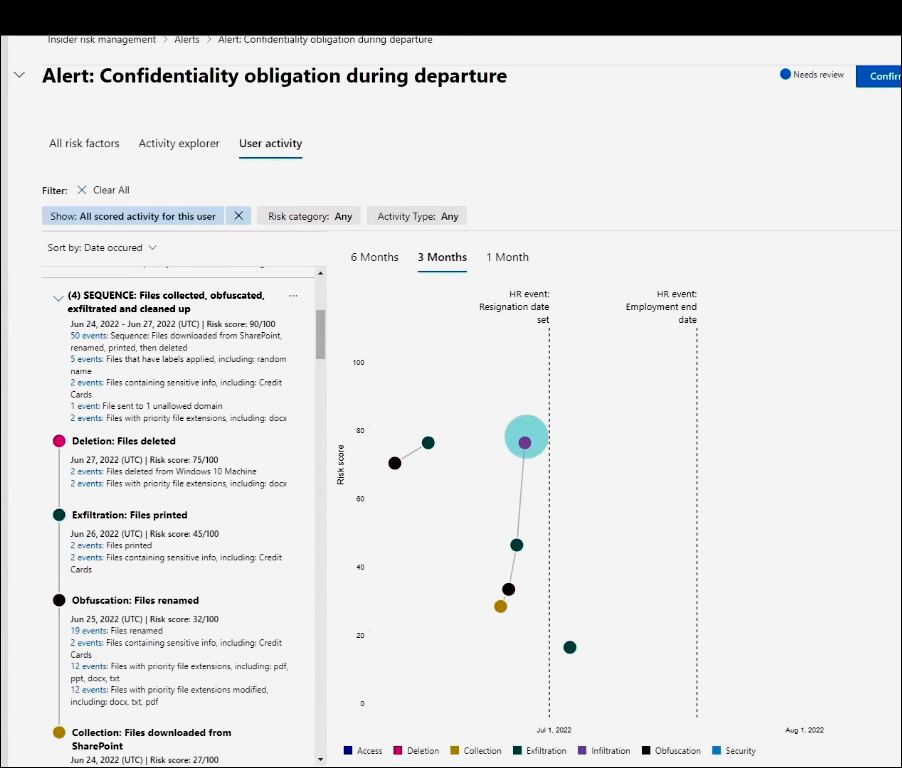The width and height of the screenshot is (902, 768).
Task: Show the 1 Month timeline range
Action: (507, 257)
